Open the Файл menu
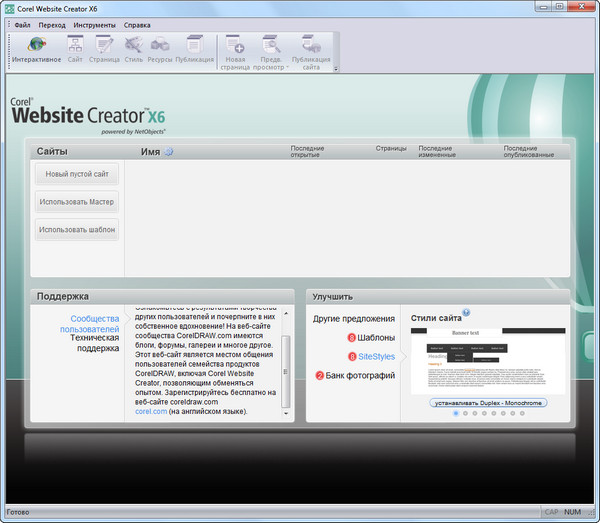 pos(23,23)
